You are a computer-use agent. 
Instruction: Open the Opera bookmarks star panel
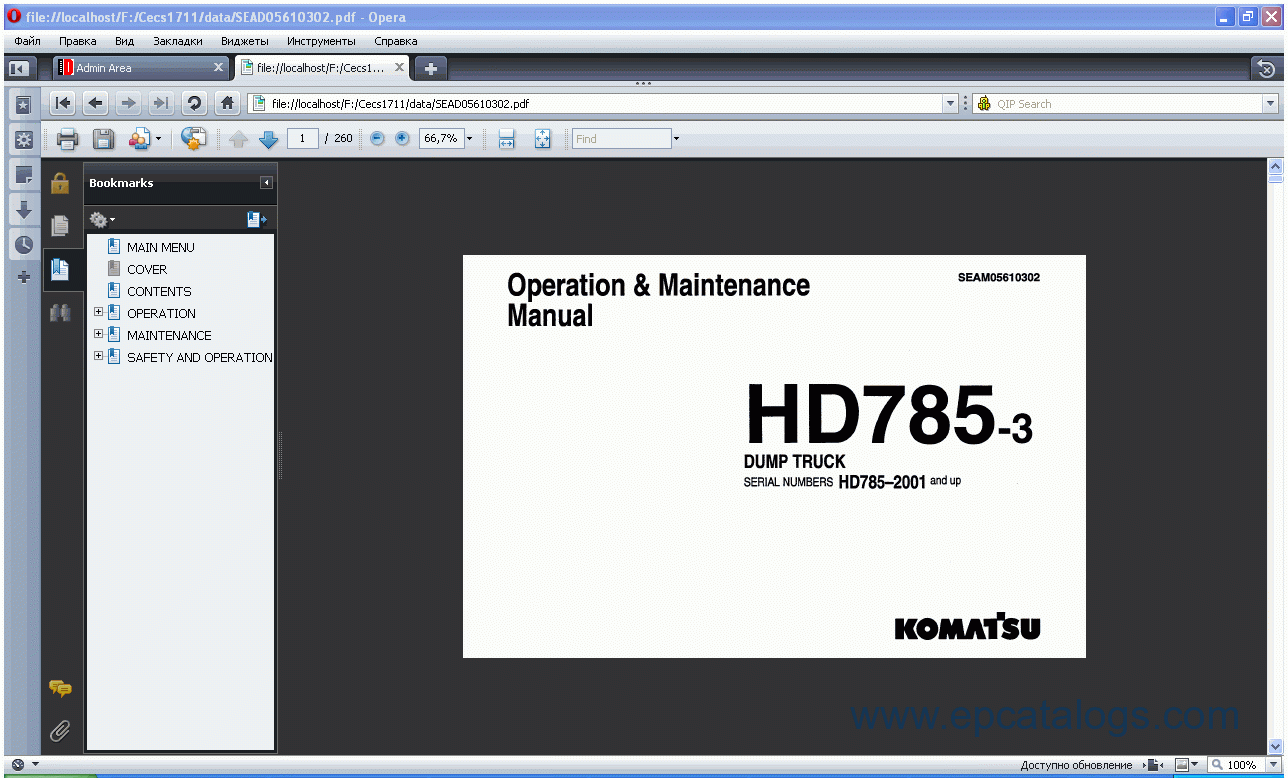[23, 105]
